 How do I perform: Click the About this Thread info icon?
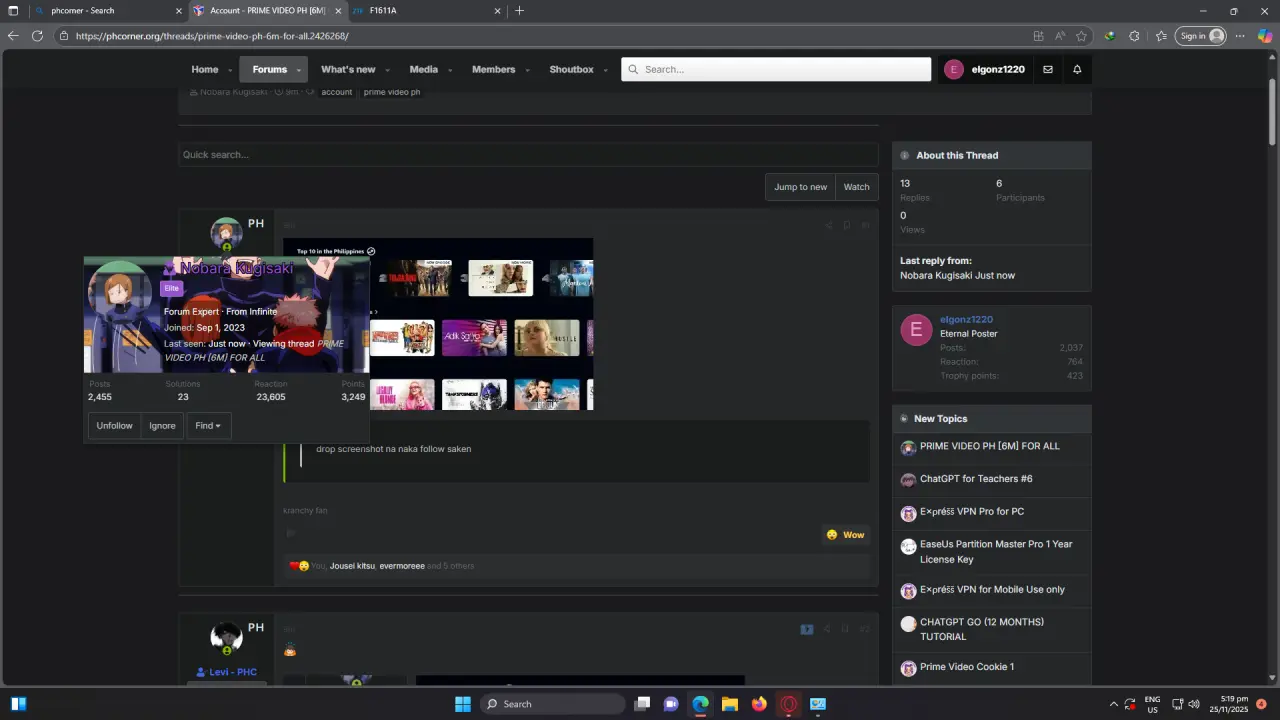coord(904,155)
